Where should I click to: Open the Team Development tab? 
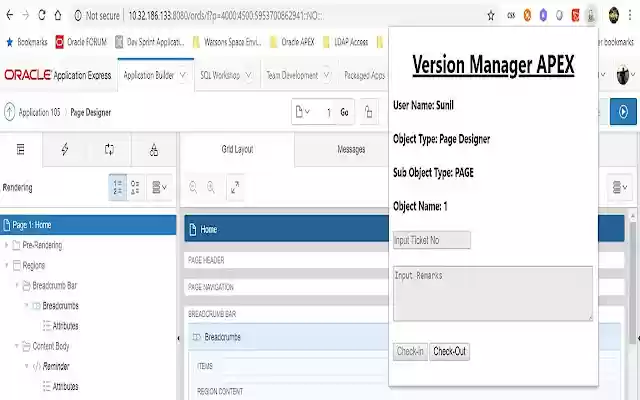coord(292,75)
